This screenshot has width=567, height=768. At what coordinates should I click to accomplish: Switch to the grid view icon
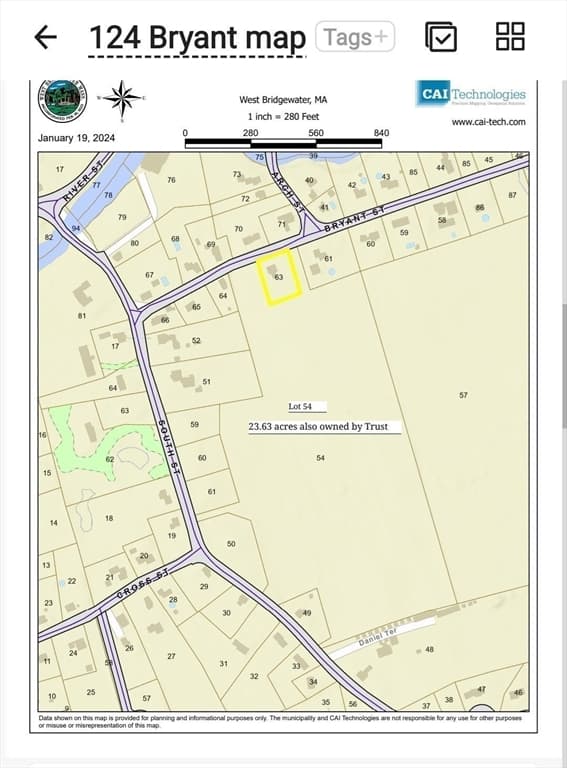point(510,36)
